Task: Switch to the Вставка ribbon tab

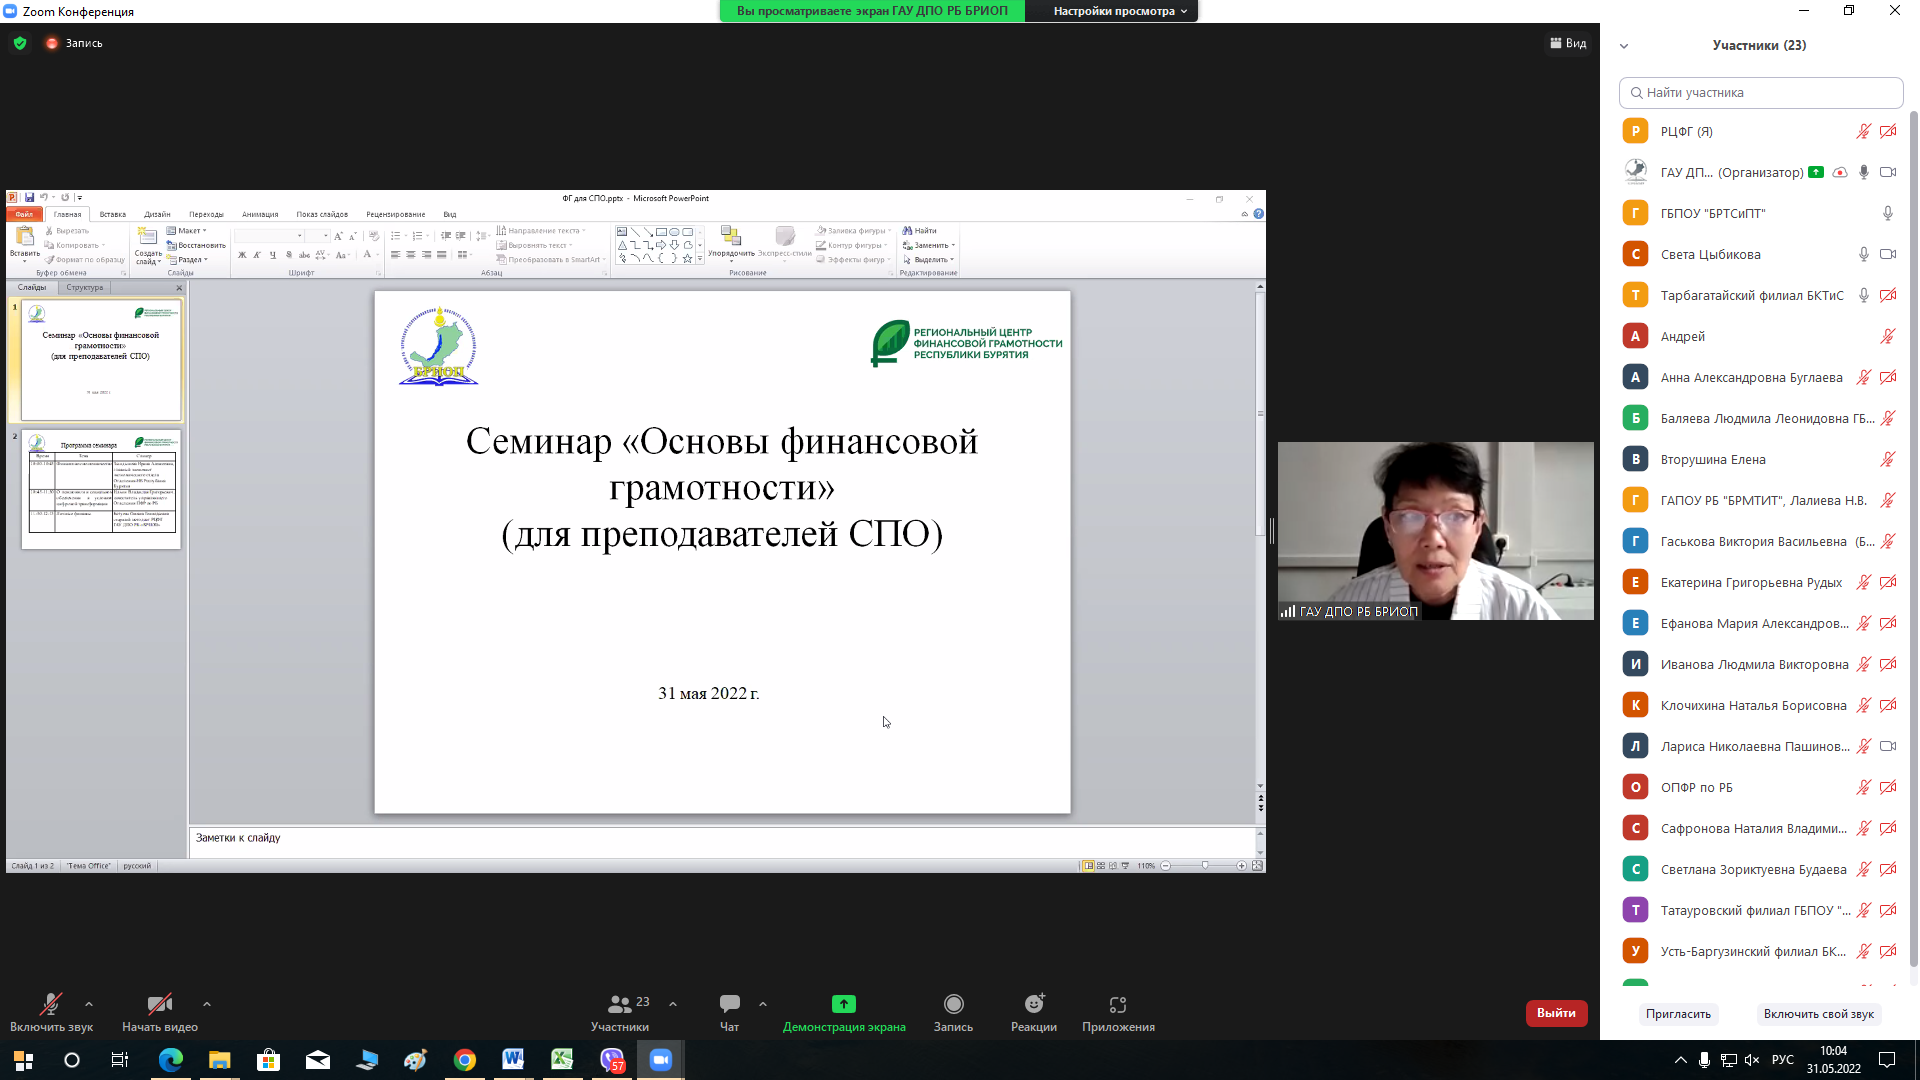Action: coord(113,214)
